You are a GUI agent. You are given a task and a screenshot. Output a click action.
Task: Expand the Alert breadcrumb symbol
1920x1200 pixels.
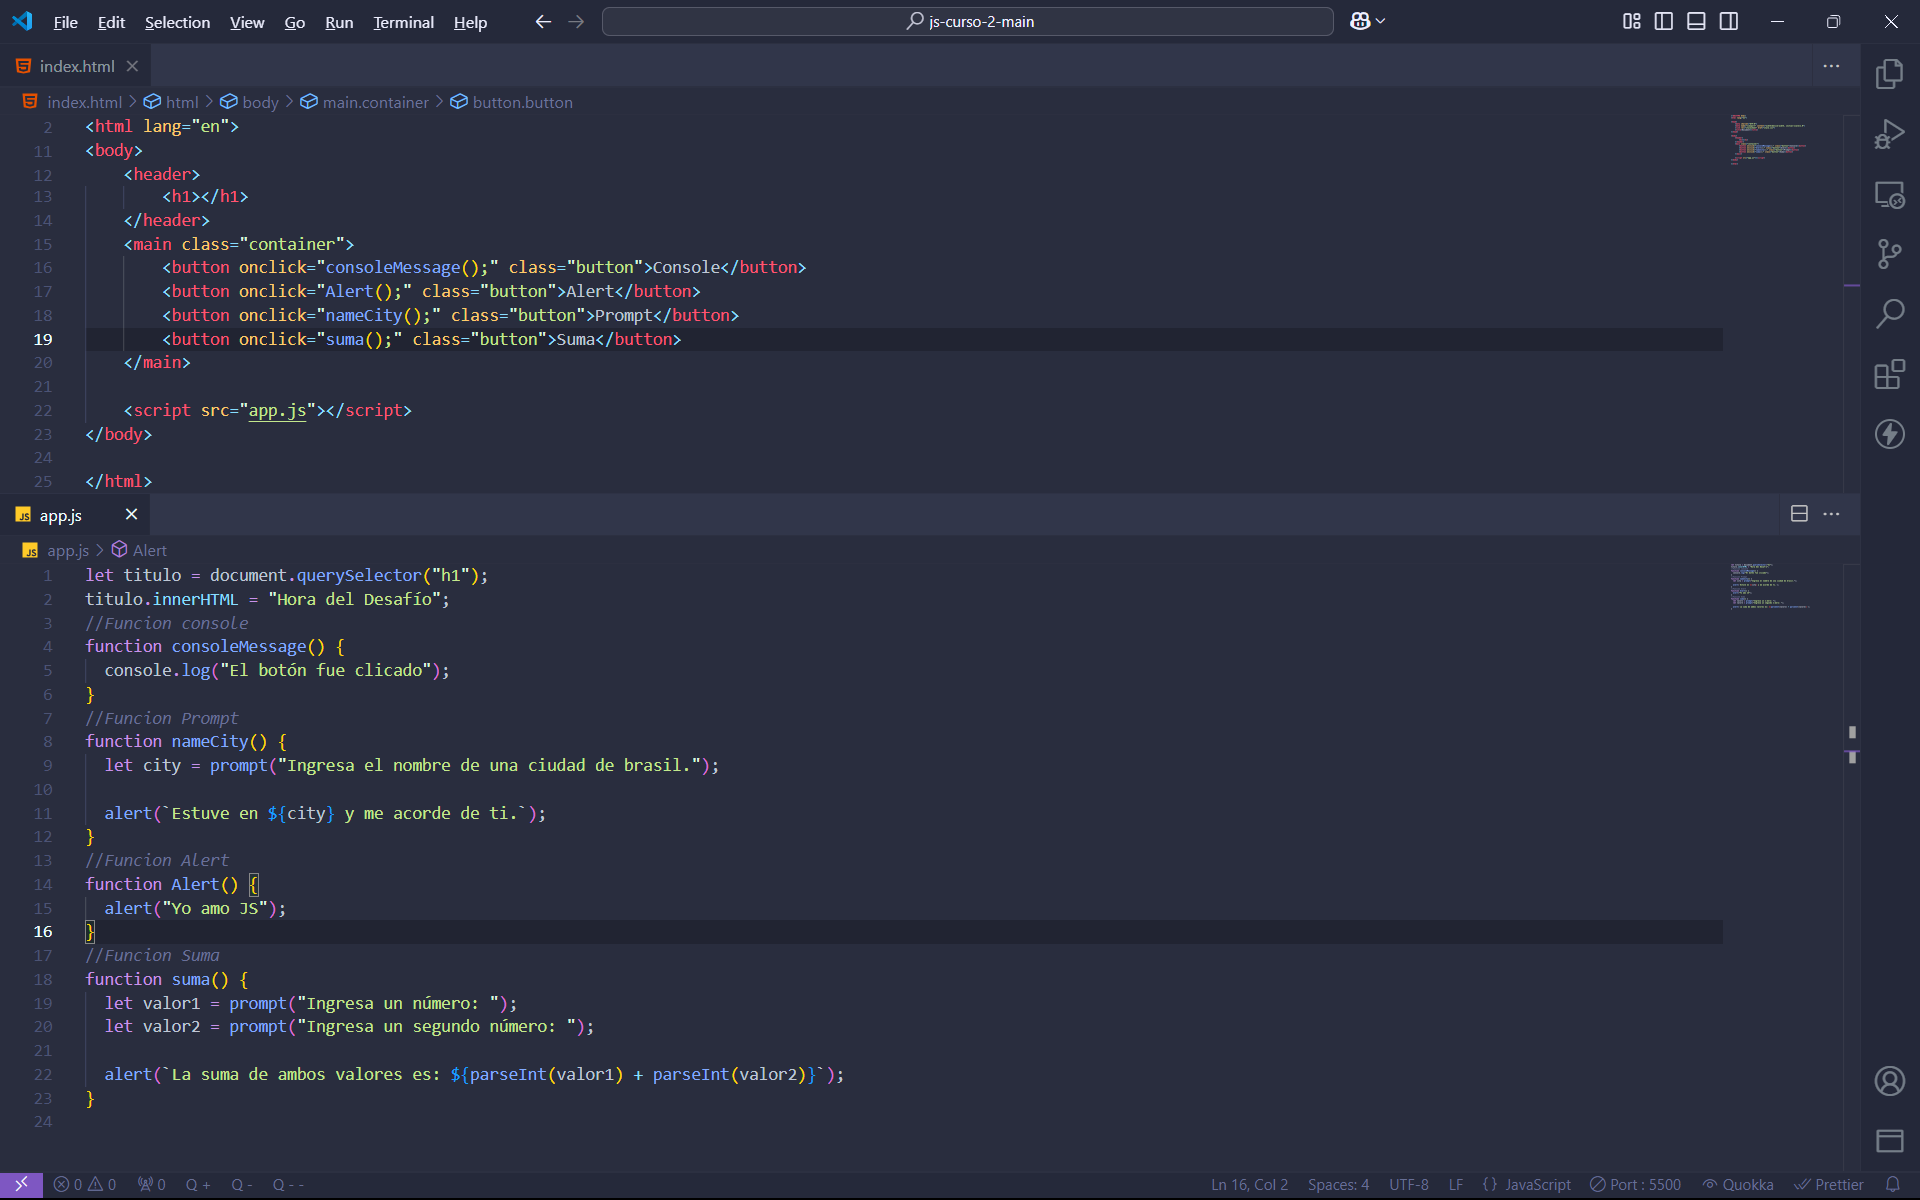coord(139,550)
